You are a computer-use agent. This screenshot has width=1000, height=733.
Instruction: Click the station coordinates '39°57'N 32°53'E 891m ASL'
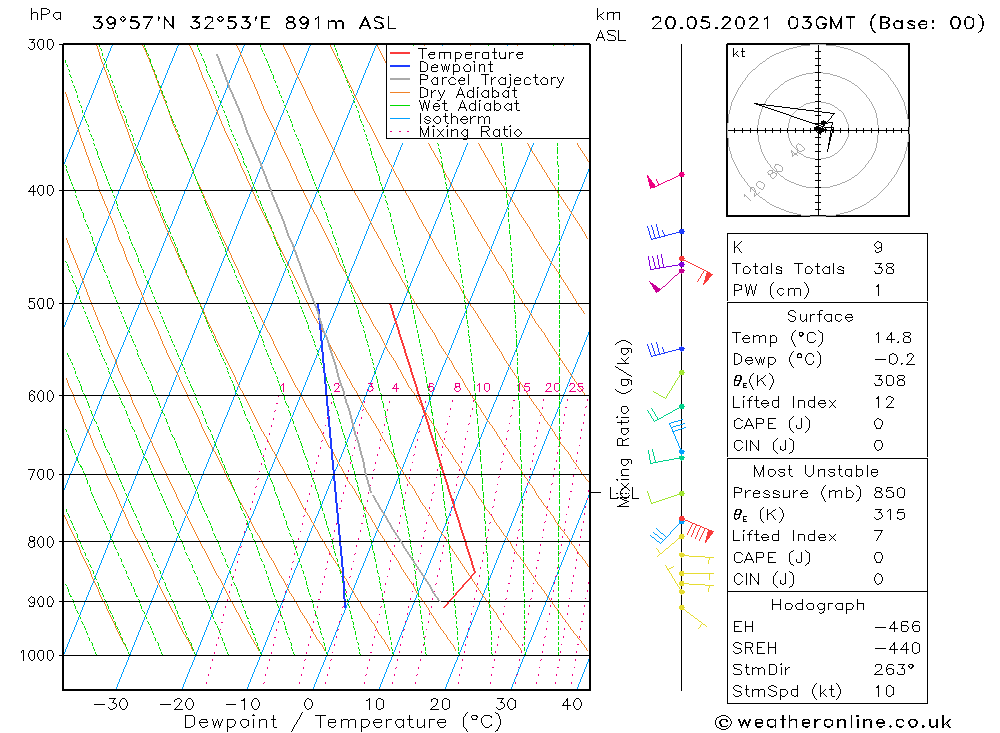coord(244,23)
